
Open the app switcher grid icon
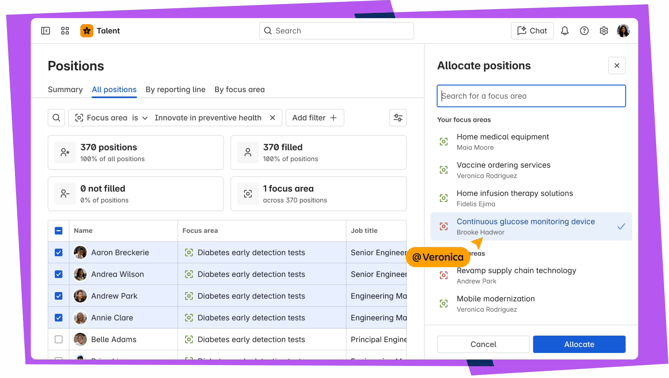(x=65, y=31)
